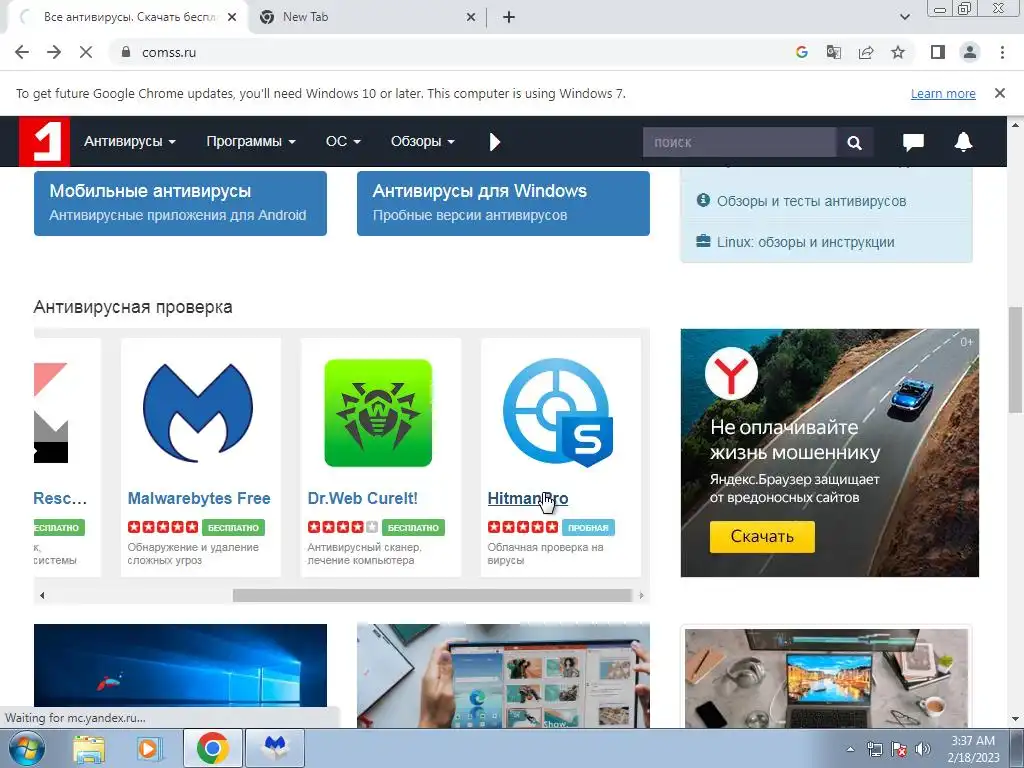
Task: Click the translate page icon
Action: 833,52
